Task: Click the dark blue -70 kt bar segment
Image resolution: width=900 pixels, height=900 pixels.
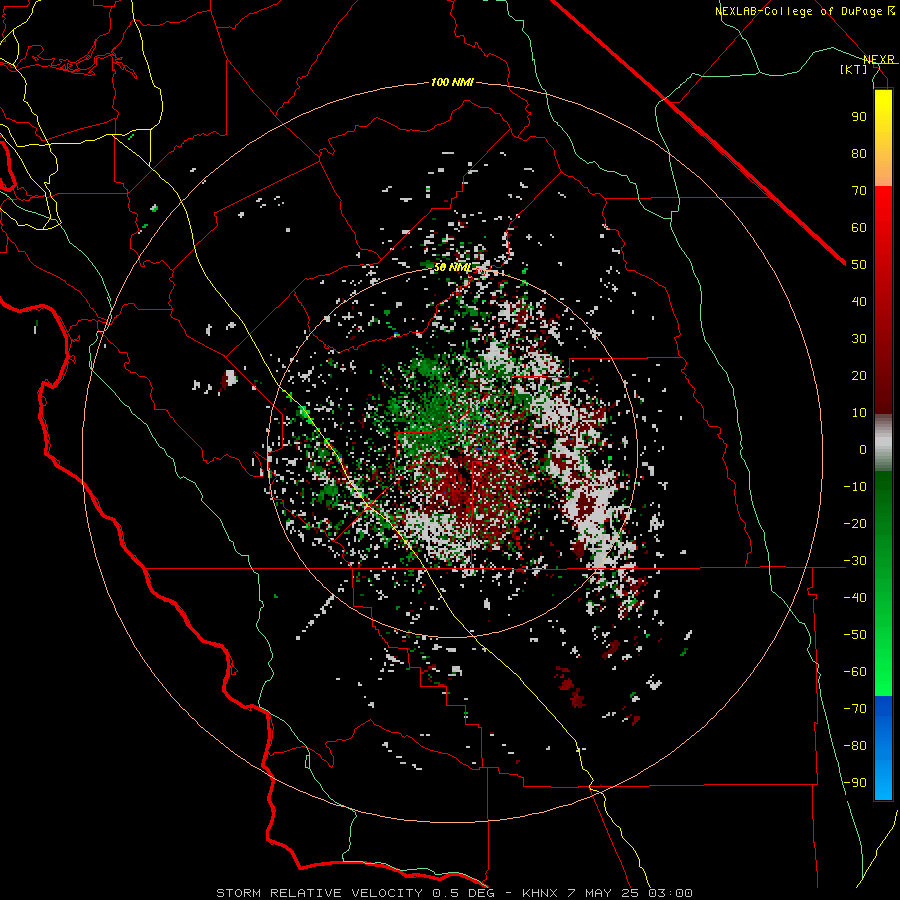Action: pyautogui.click(x=883, y=709)
